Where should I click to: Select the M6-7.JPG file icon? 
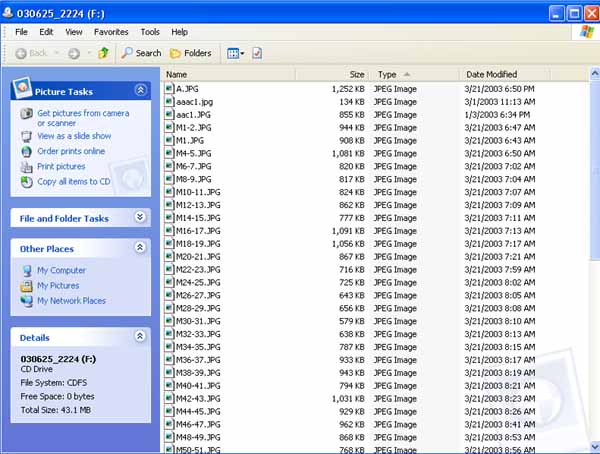(x=169, y=166)
